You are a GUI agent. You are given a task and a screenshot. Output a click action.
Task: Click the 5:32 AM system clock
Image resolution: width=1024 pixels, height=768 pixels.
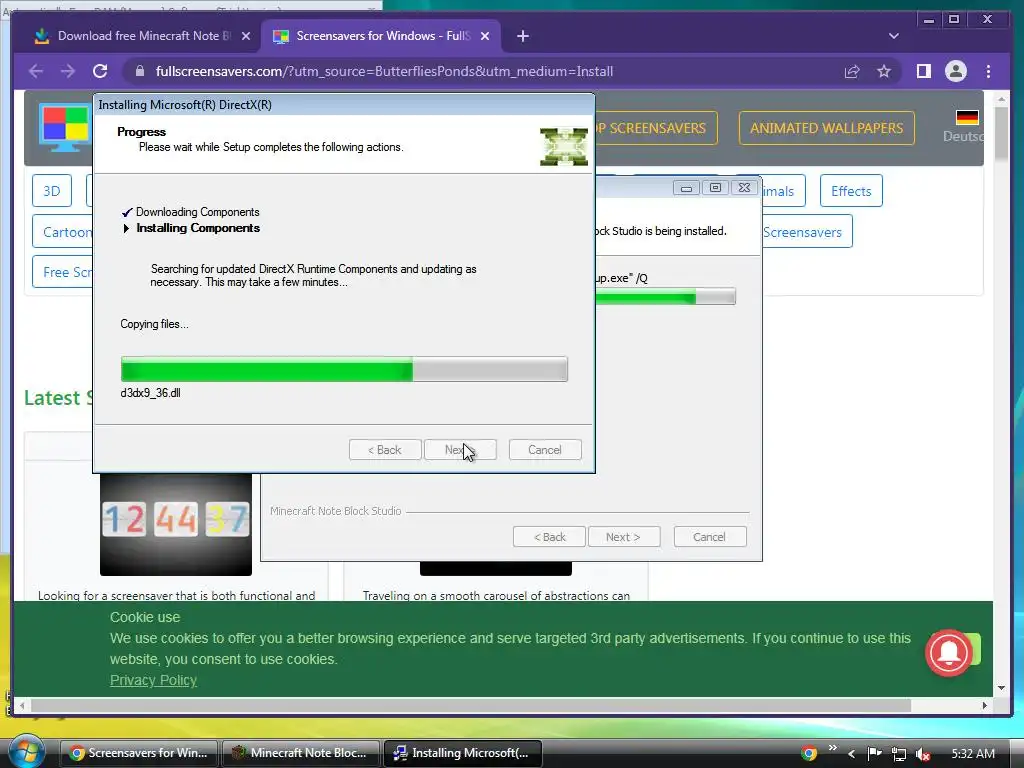coord(972,754)
